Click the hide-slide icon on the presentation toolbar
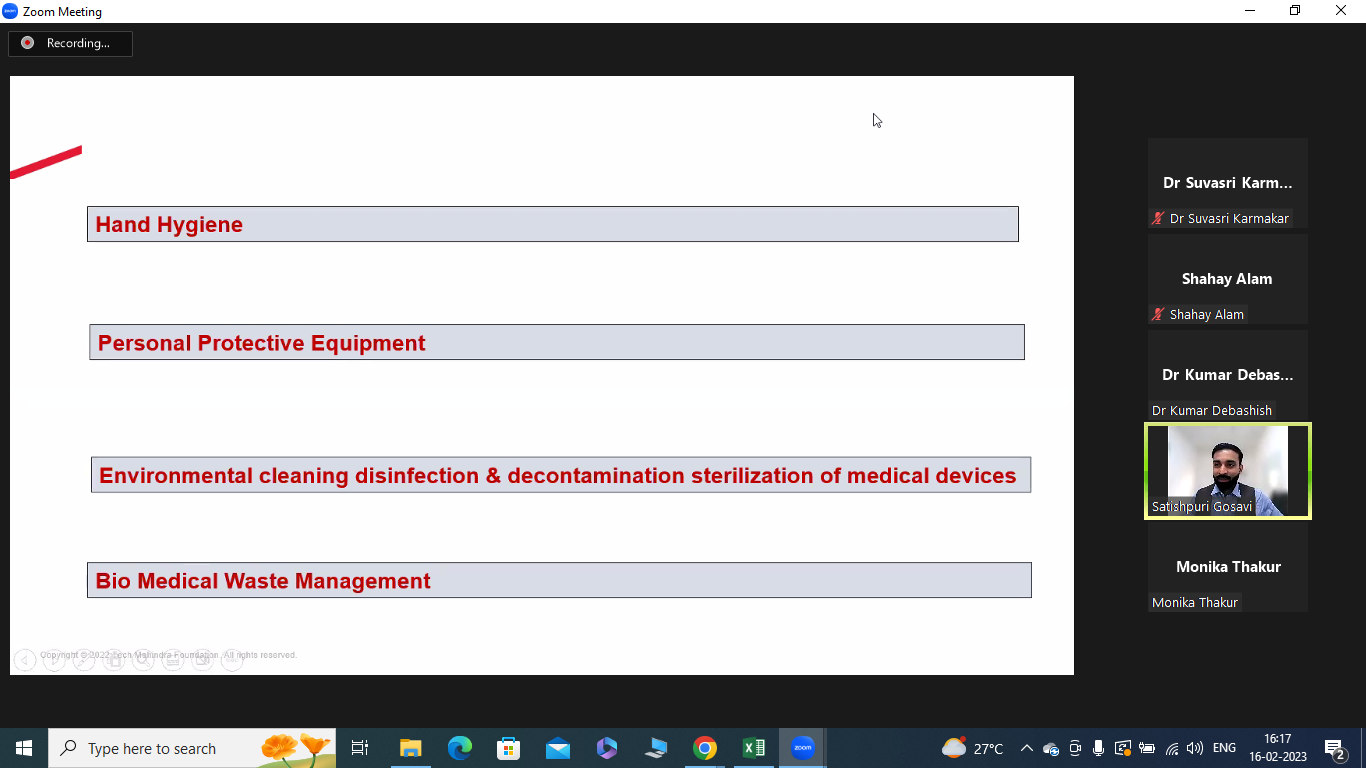 point(203,659)
